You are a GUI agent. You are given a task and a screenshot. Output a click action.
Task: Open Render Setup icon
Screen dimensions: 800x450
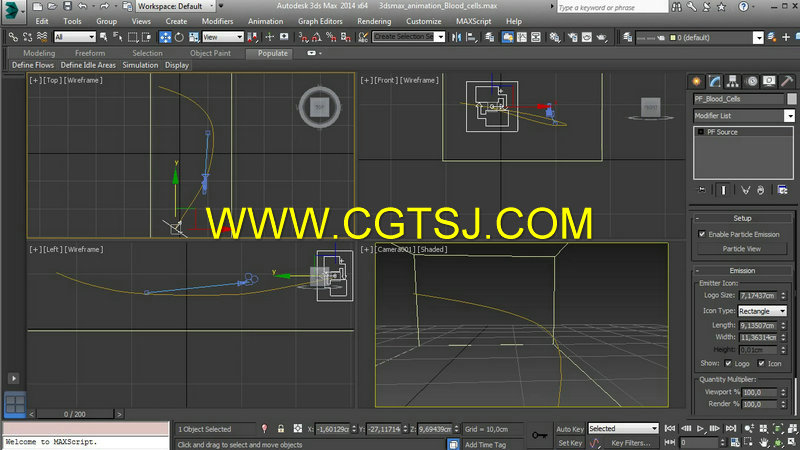click(573, 37)
